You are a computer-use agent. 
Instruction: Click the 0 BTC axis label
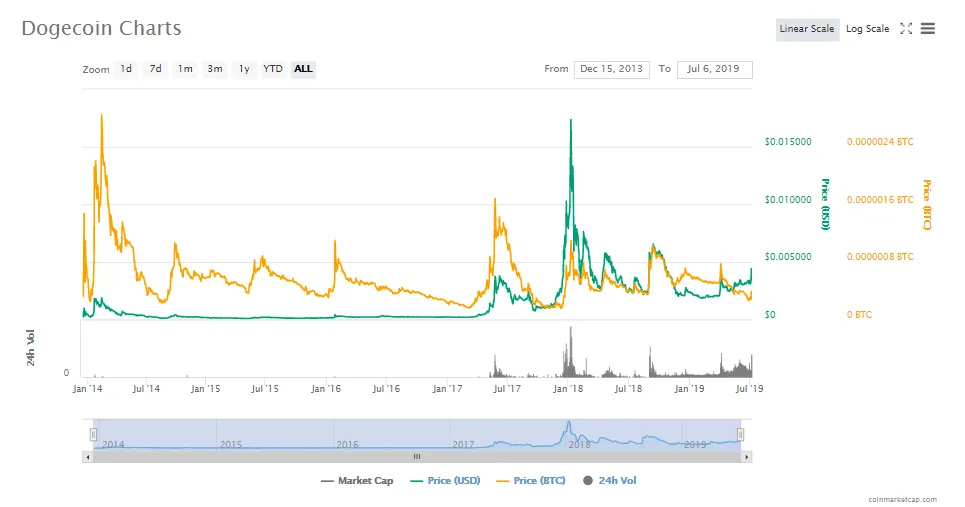coord(859,314)
